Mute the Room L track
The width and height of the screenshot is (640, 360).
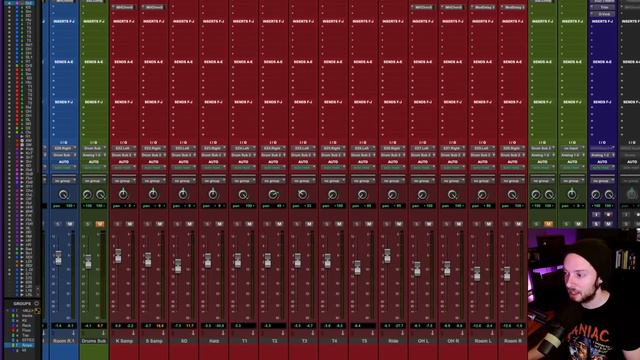489,224
